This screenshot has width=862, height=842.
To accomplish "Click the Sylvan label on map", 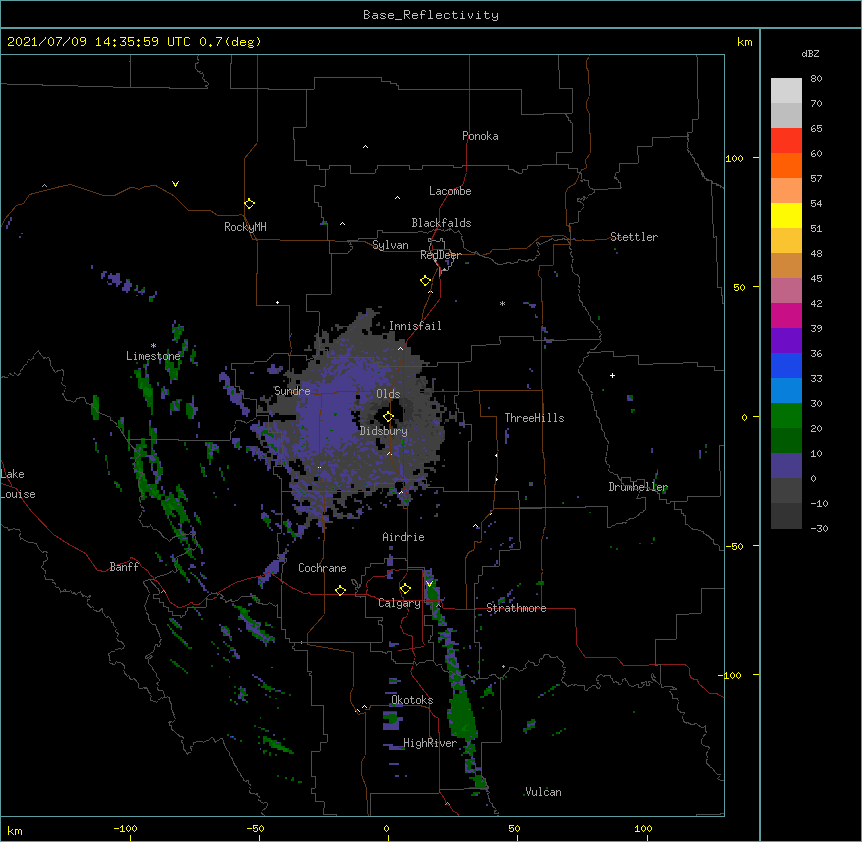I will point(390,245).
